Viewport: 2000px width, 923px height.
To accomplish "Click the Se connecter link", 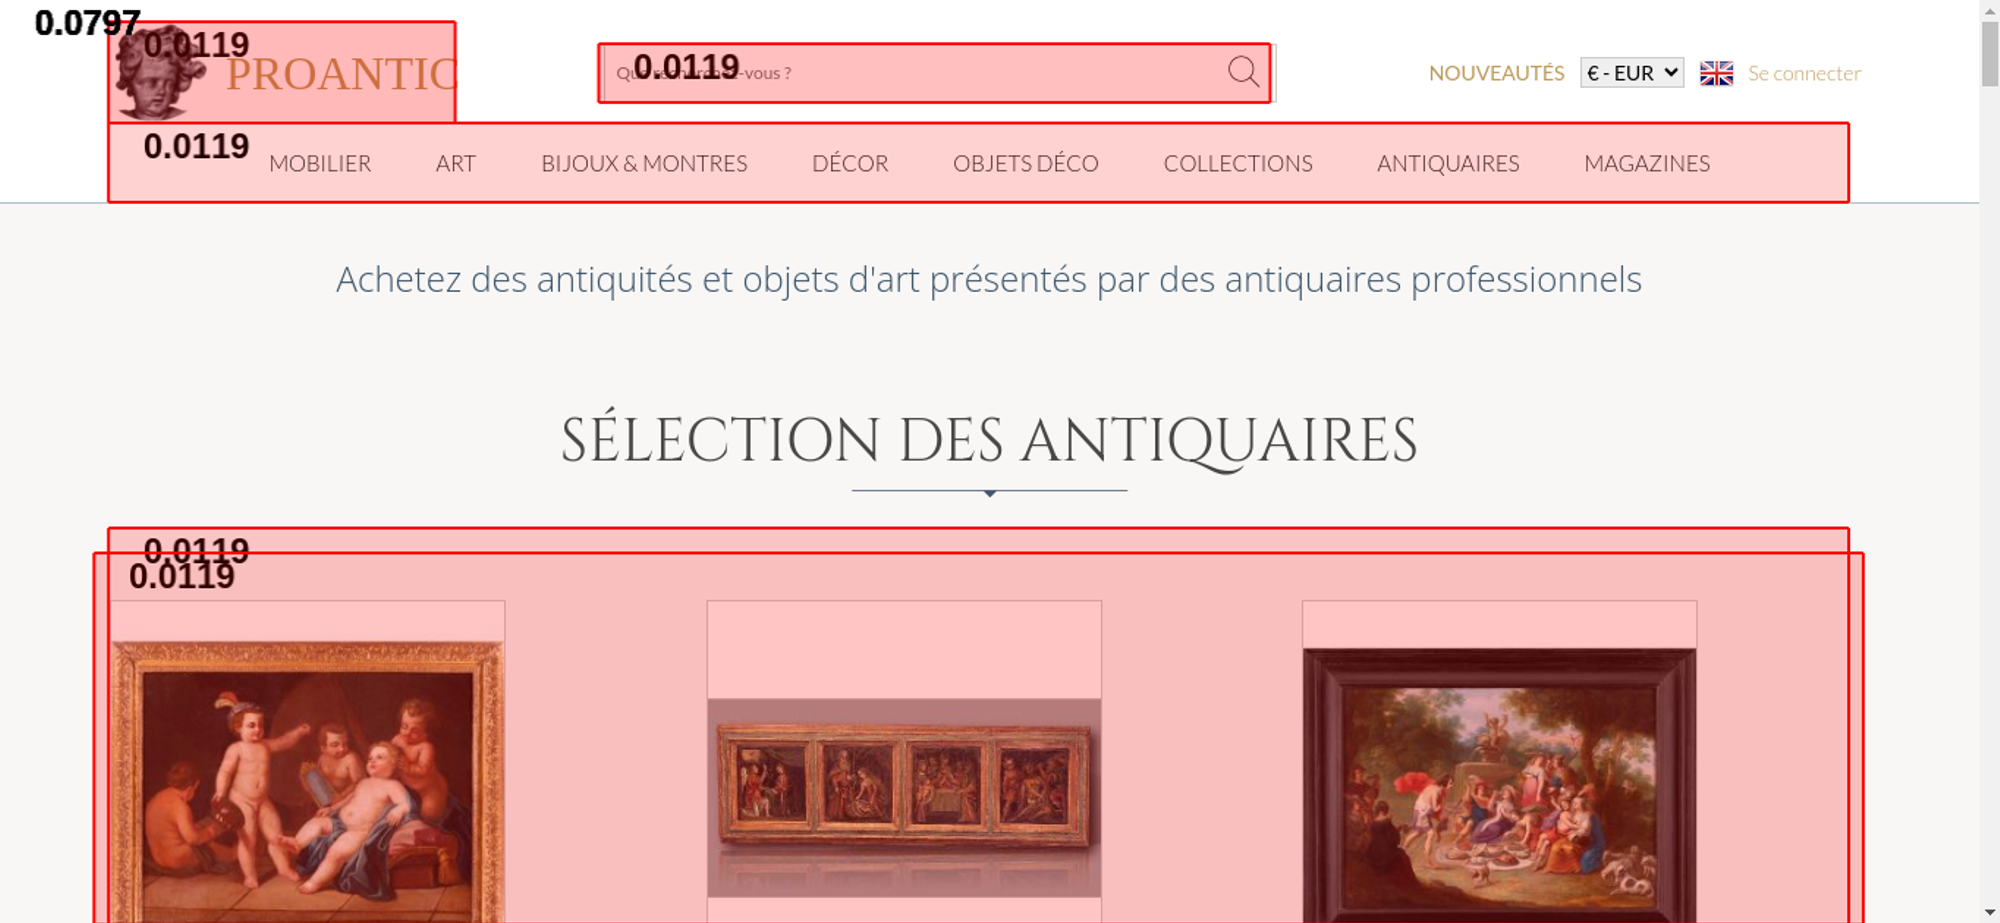I will [1804, 73].
